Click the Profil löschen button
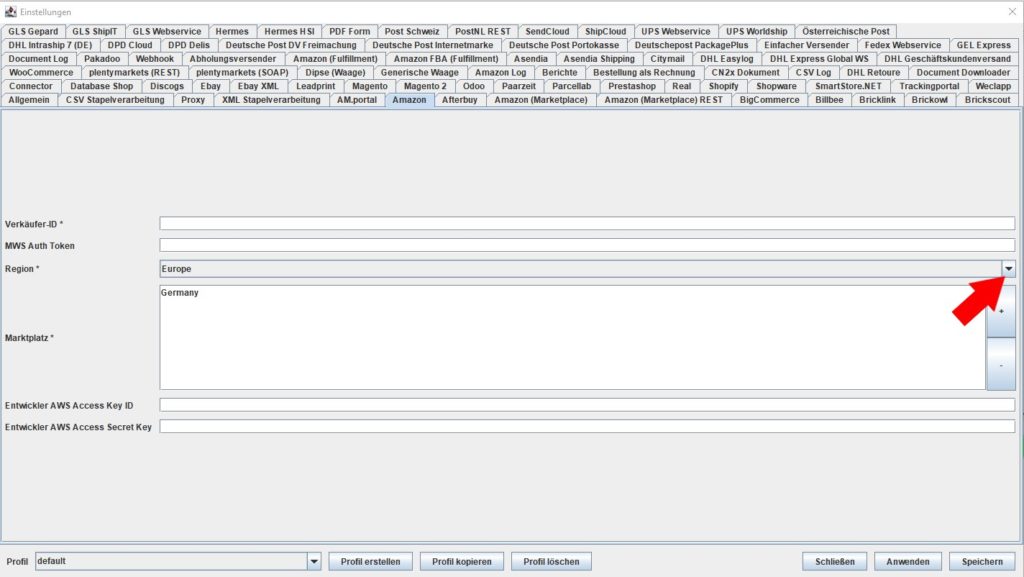This screenshot has height=577, width=1024. (551, 561)
